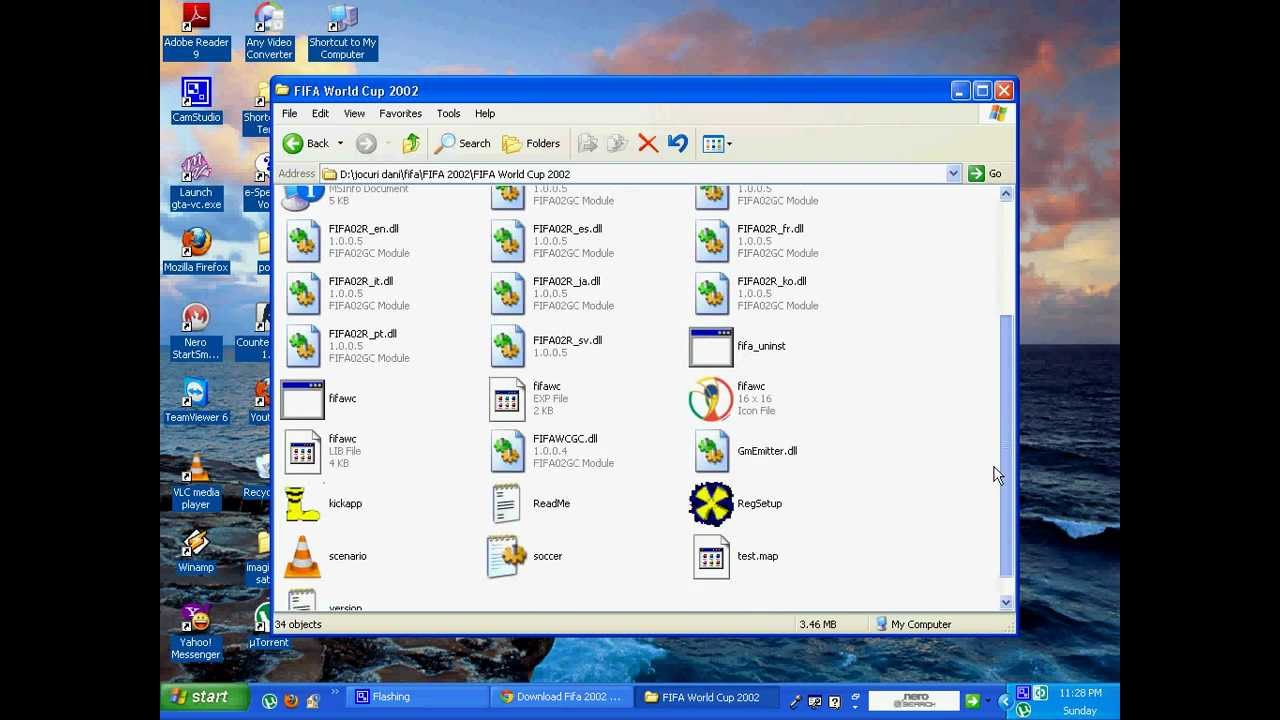Click the Windows start button
Viewport: 1280px width, 720px height.
coord(204,697)
